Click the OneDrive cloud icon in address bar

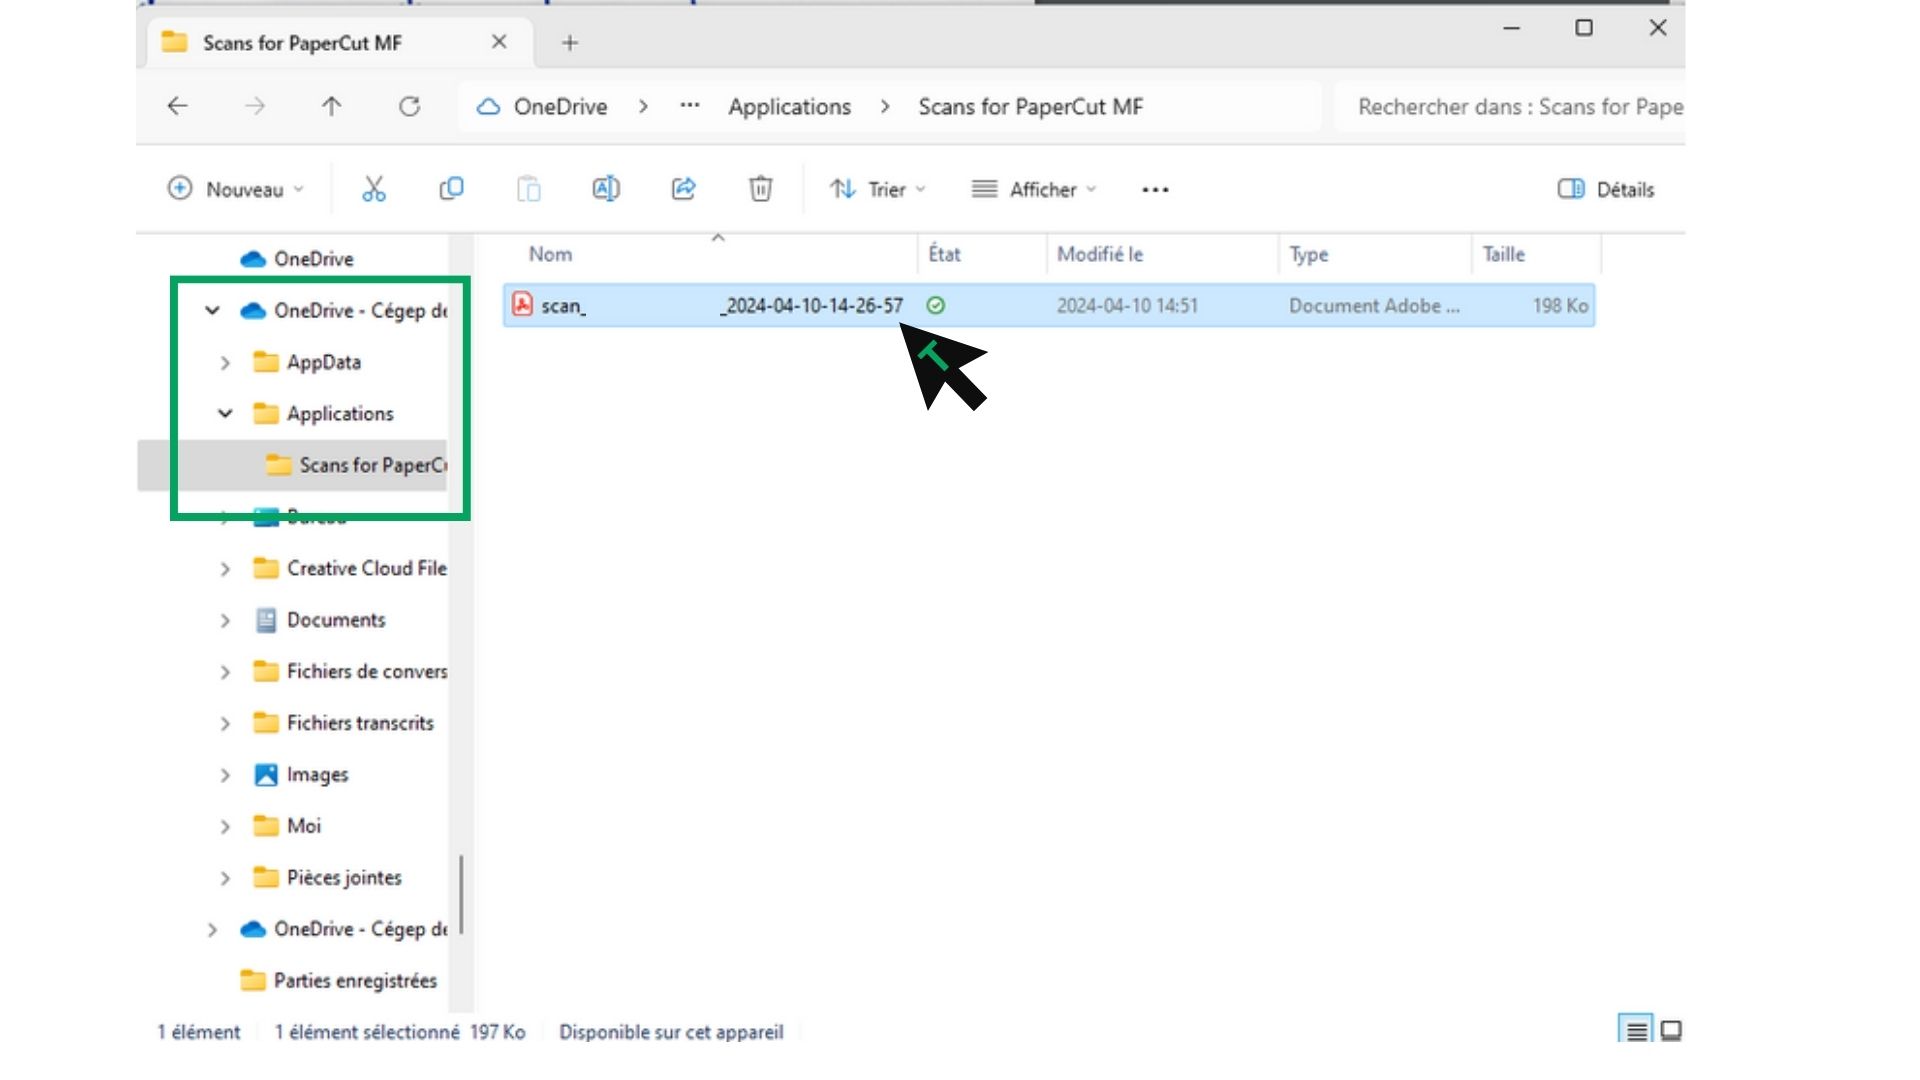coord(488,107)
